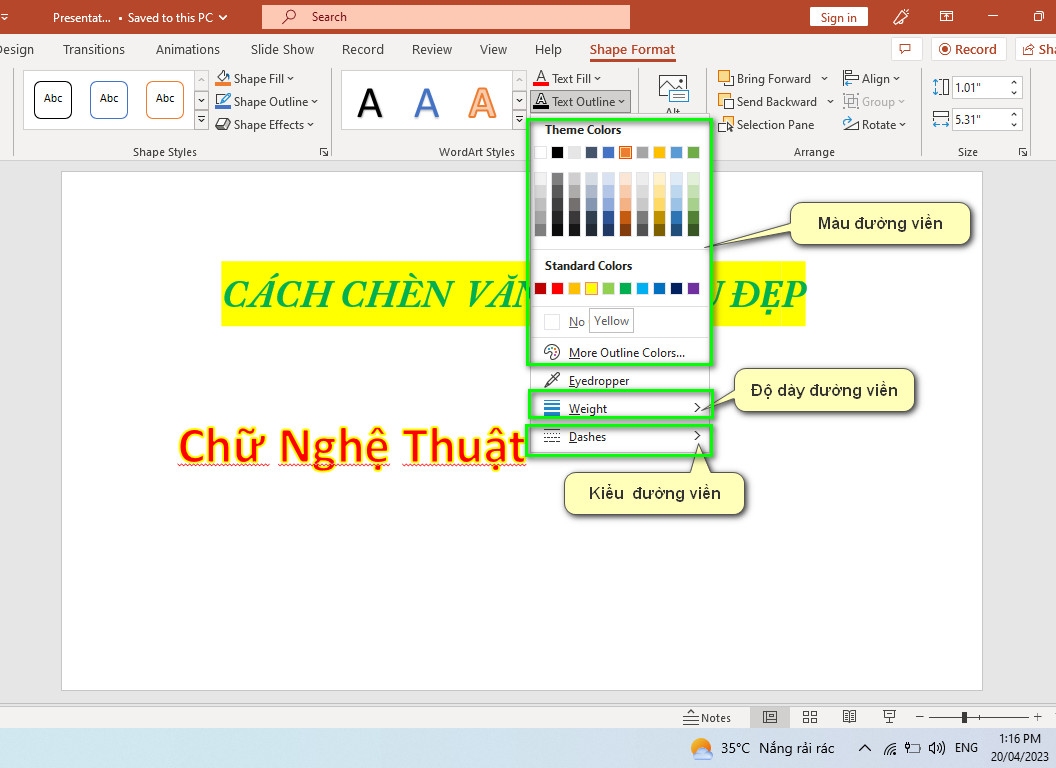The image size is (1056, 768).
Task: Select the Eyedropper tool
Action: pyautogui.click(x=620, y=381)
